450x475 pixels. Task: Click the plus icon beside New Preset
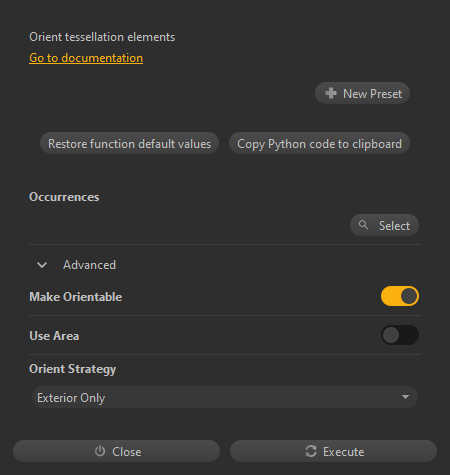click(x=331, y=93)
